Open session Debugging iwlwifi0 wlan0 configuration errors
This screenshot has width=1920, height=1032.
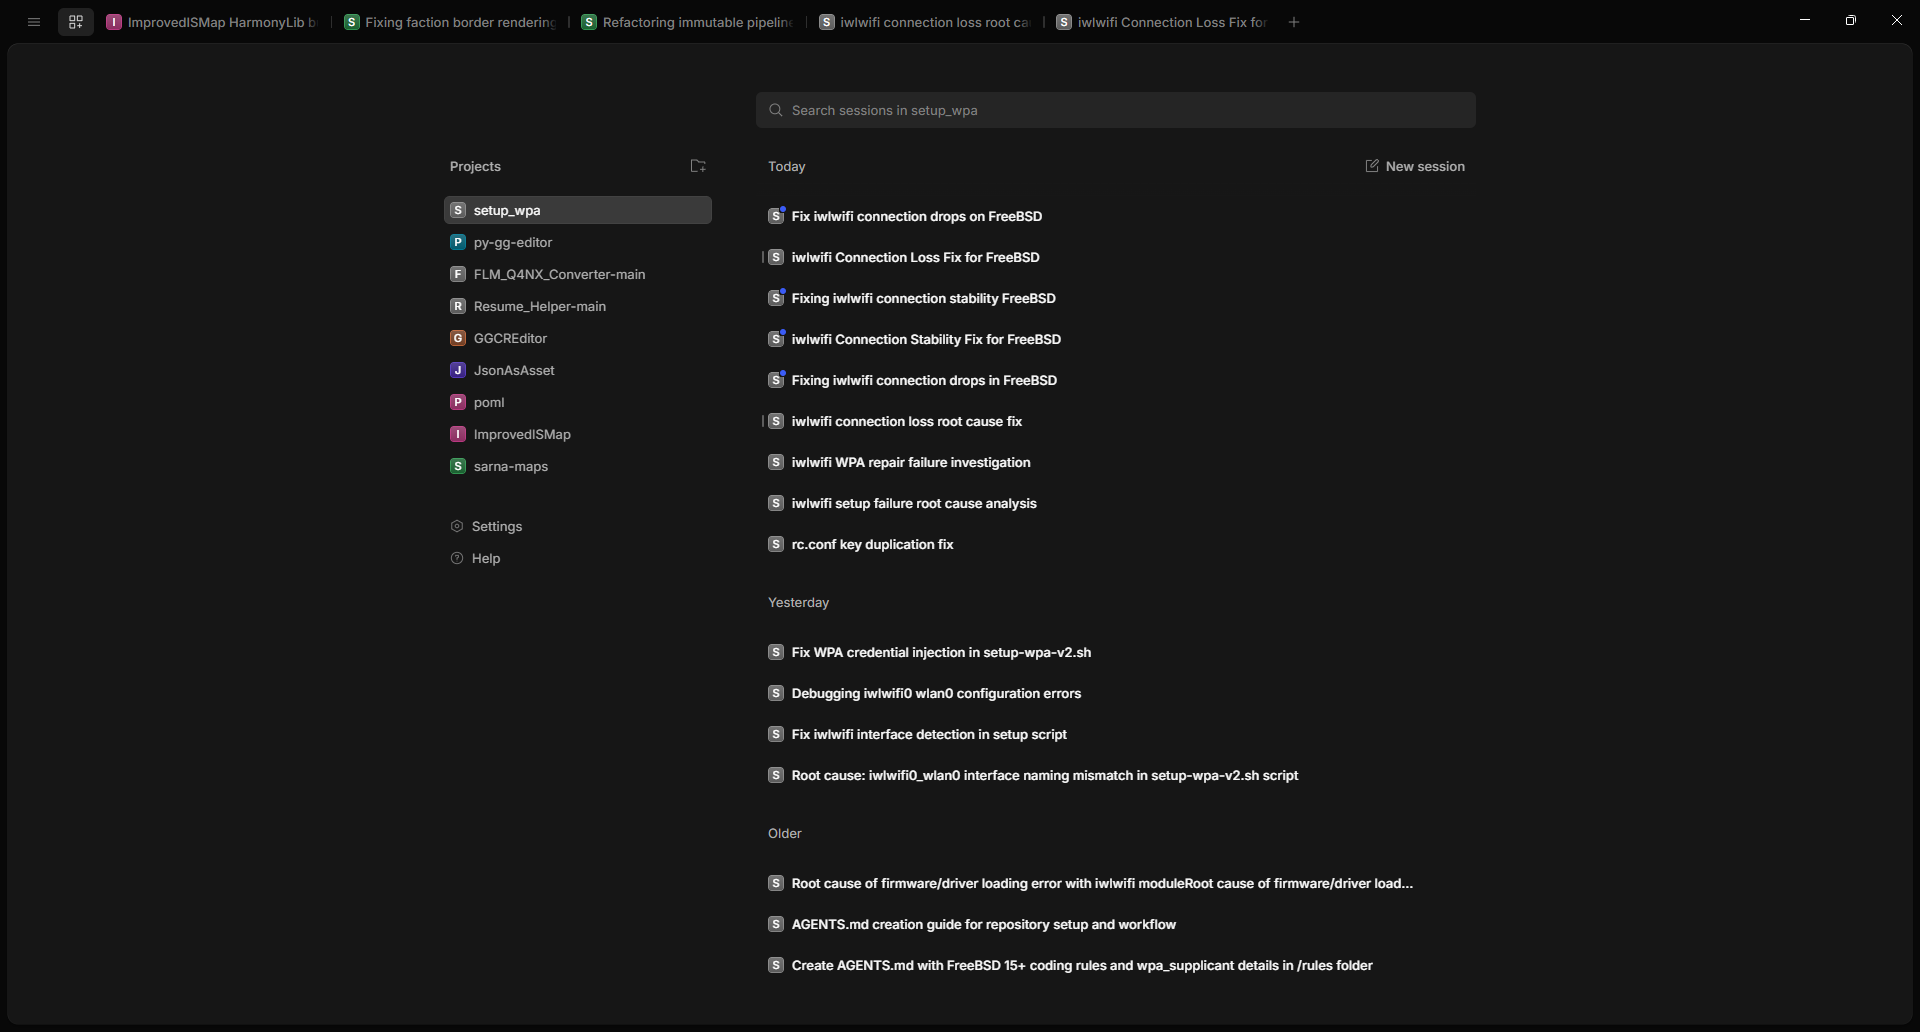[1116, 693]
